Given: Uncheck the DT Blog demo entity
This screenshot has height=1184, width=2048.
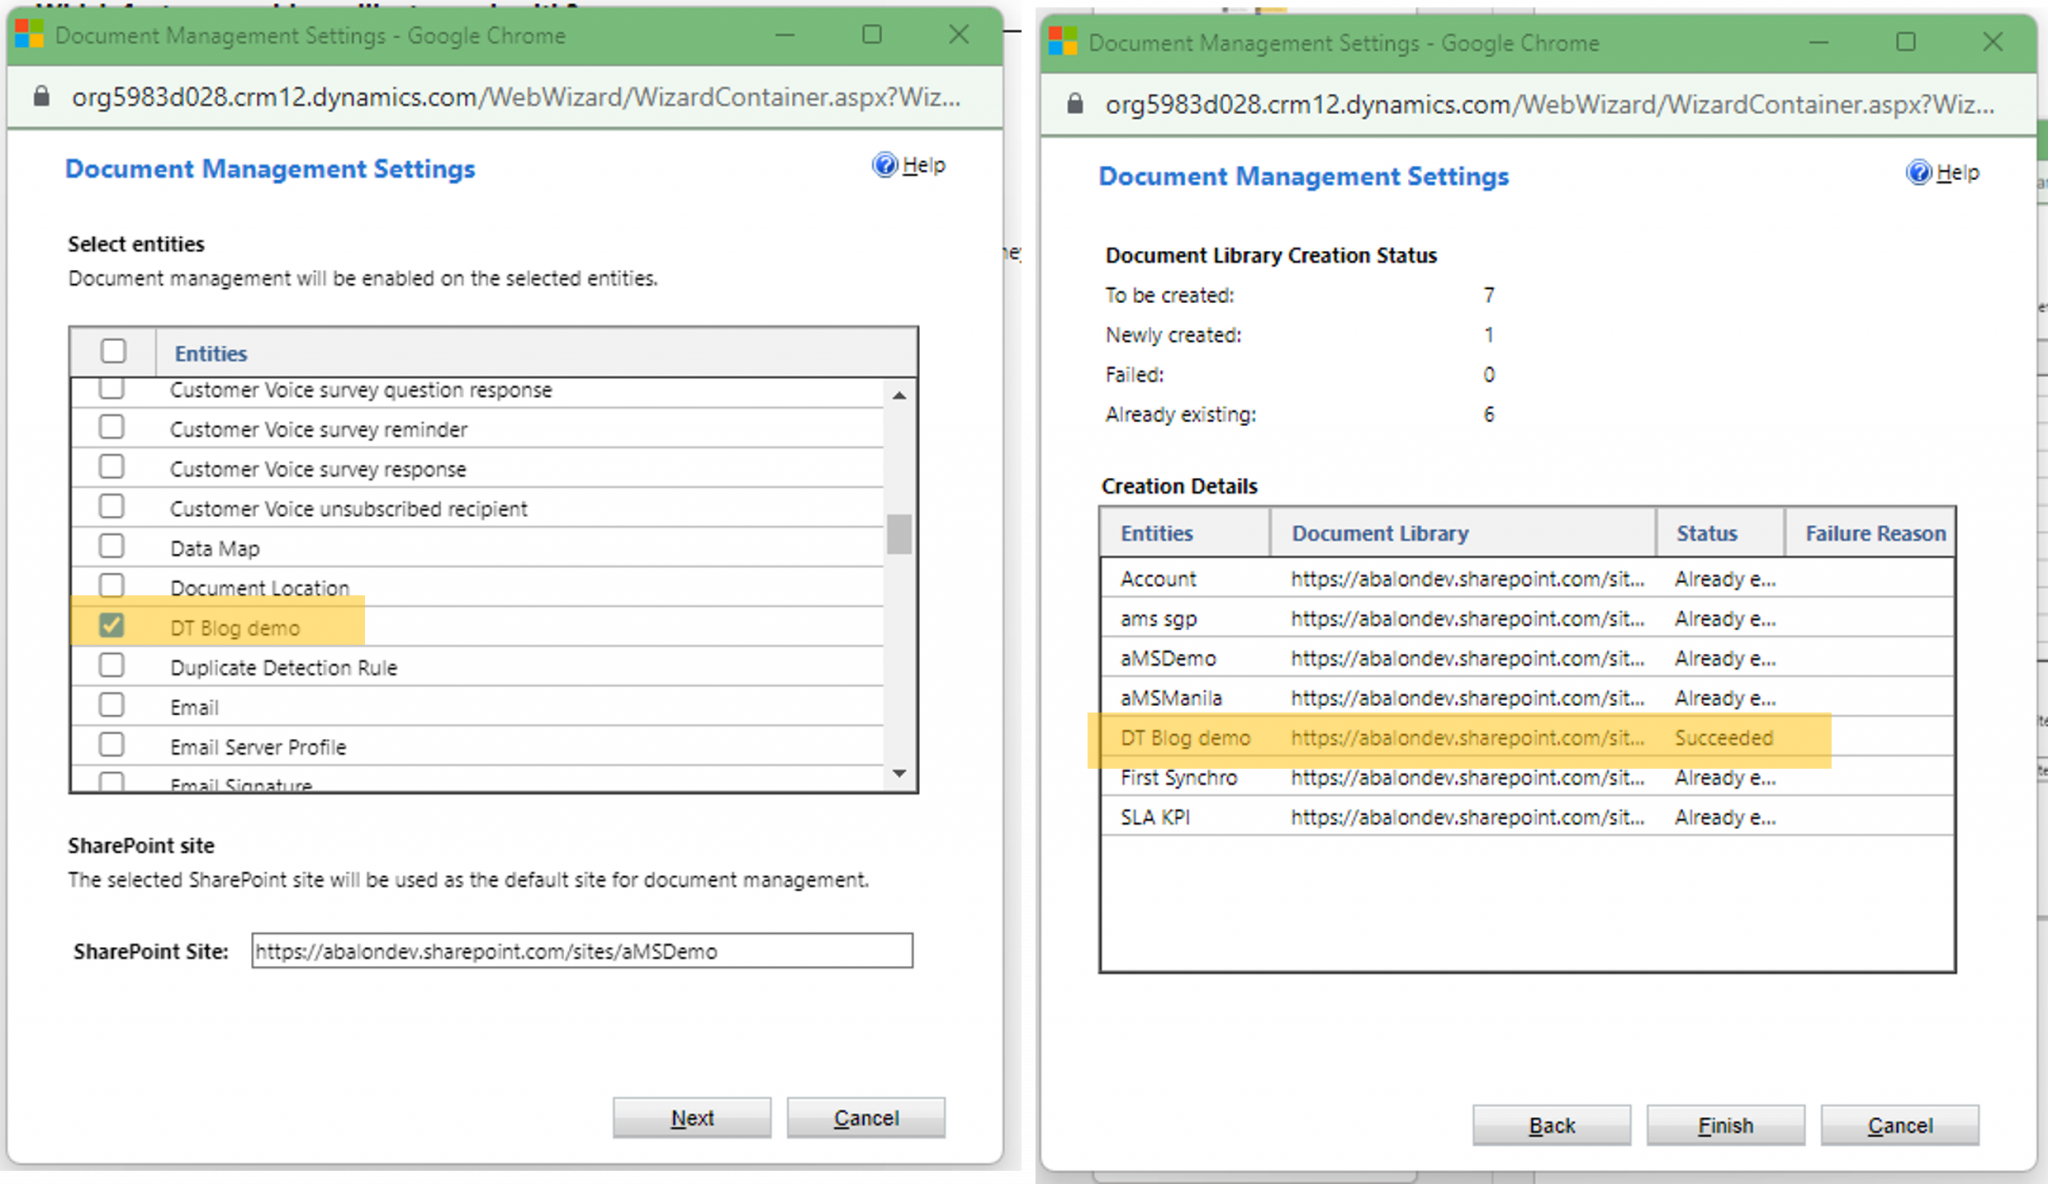Looking at the screenshot, I should pyautogui.click(x=111, y=625).
